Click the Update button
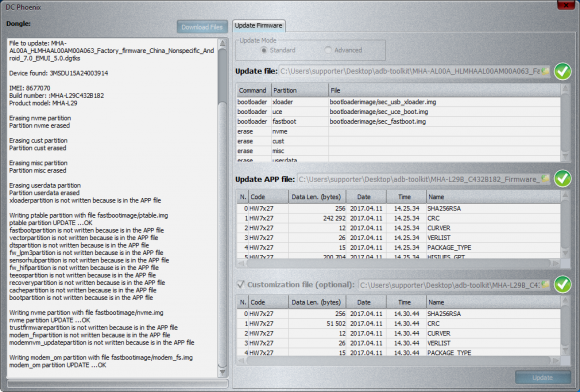Image resolution: width=580 pixels, height=392 pixels. click(543, 378)
